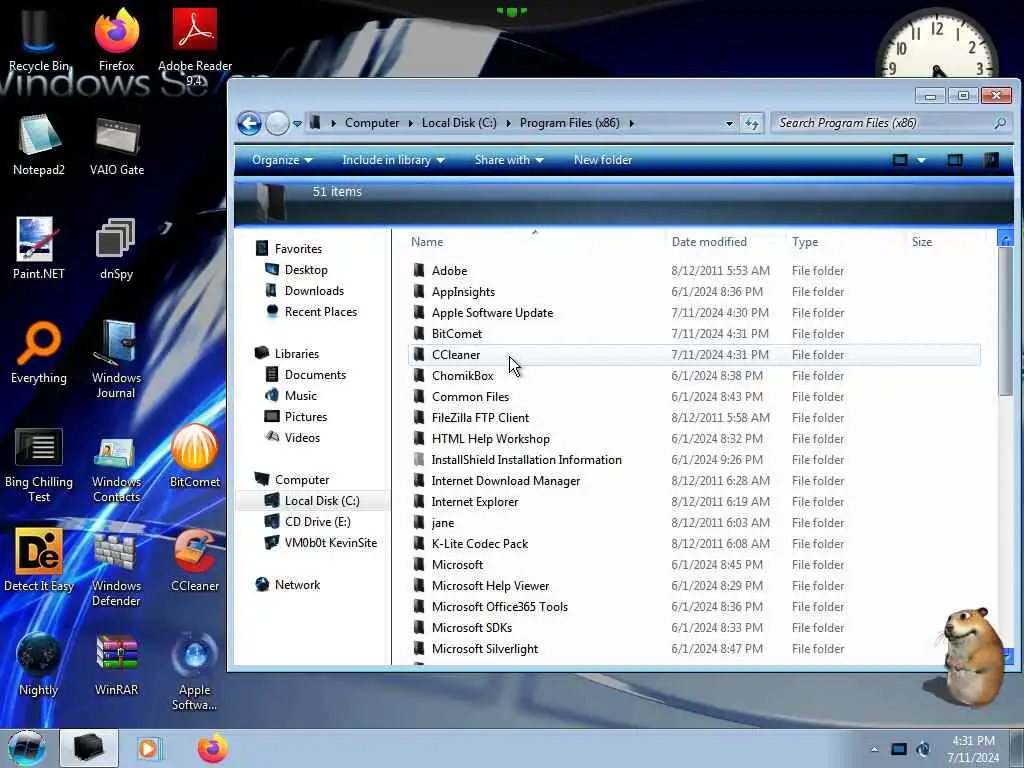Select the dnSpy desktop icon
Viewport: 1024px width, 768px height.
click(x=116, y=248)
